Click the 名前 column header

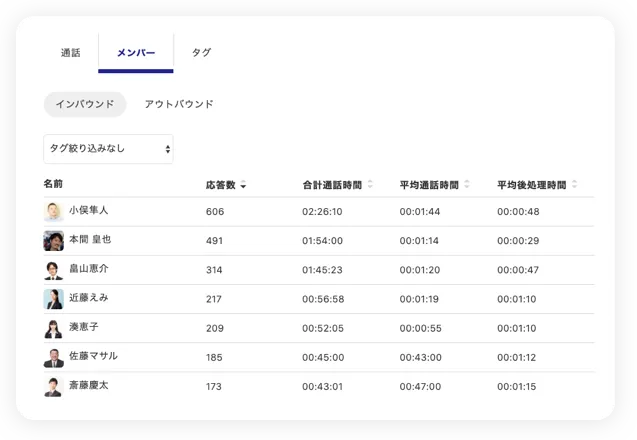[x=53, y=184]
